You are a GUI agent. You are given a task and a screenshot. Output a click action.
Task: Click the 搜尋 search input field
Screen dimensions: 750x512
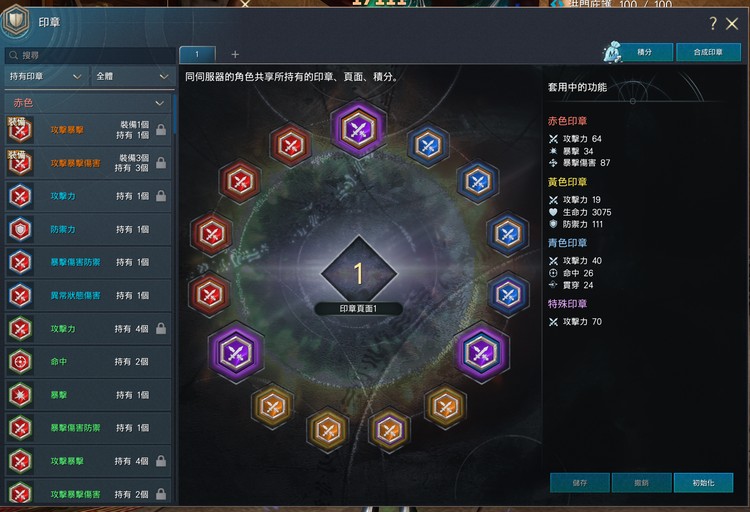click(x=90, y=56)
